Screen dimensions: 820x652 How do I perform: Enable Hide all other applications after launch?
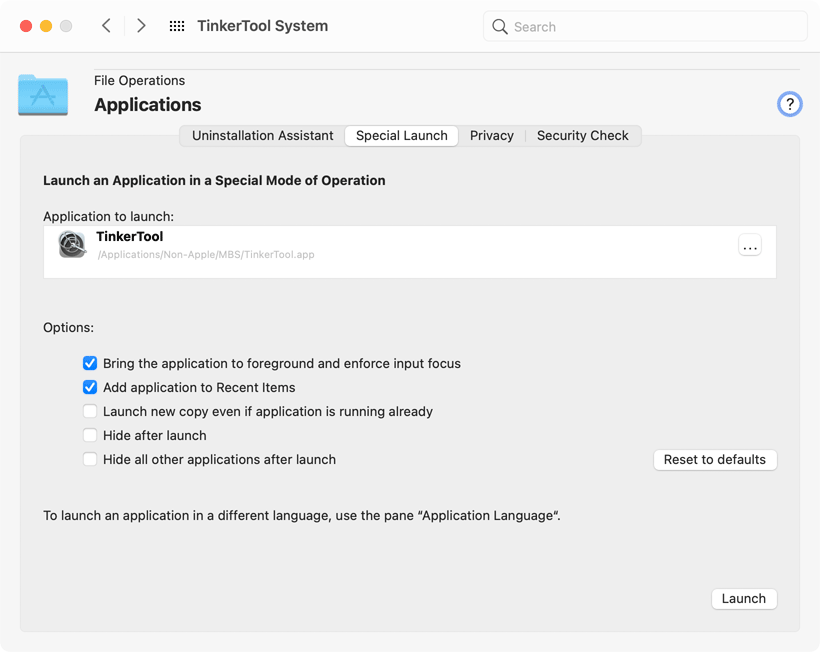(x=90, y=460)
